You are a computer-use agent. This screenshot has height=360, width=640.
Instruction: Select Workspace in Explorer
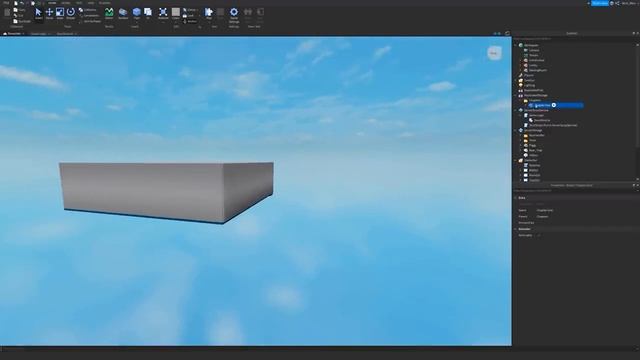point(531,45)
